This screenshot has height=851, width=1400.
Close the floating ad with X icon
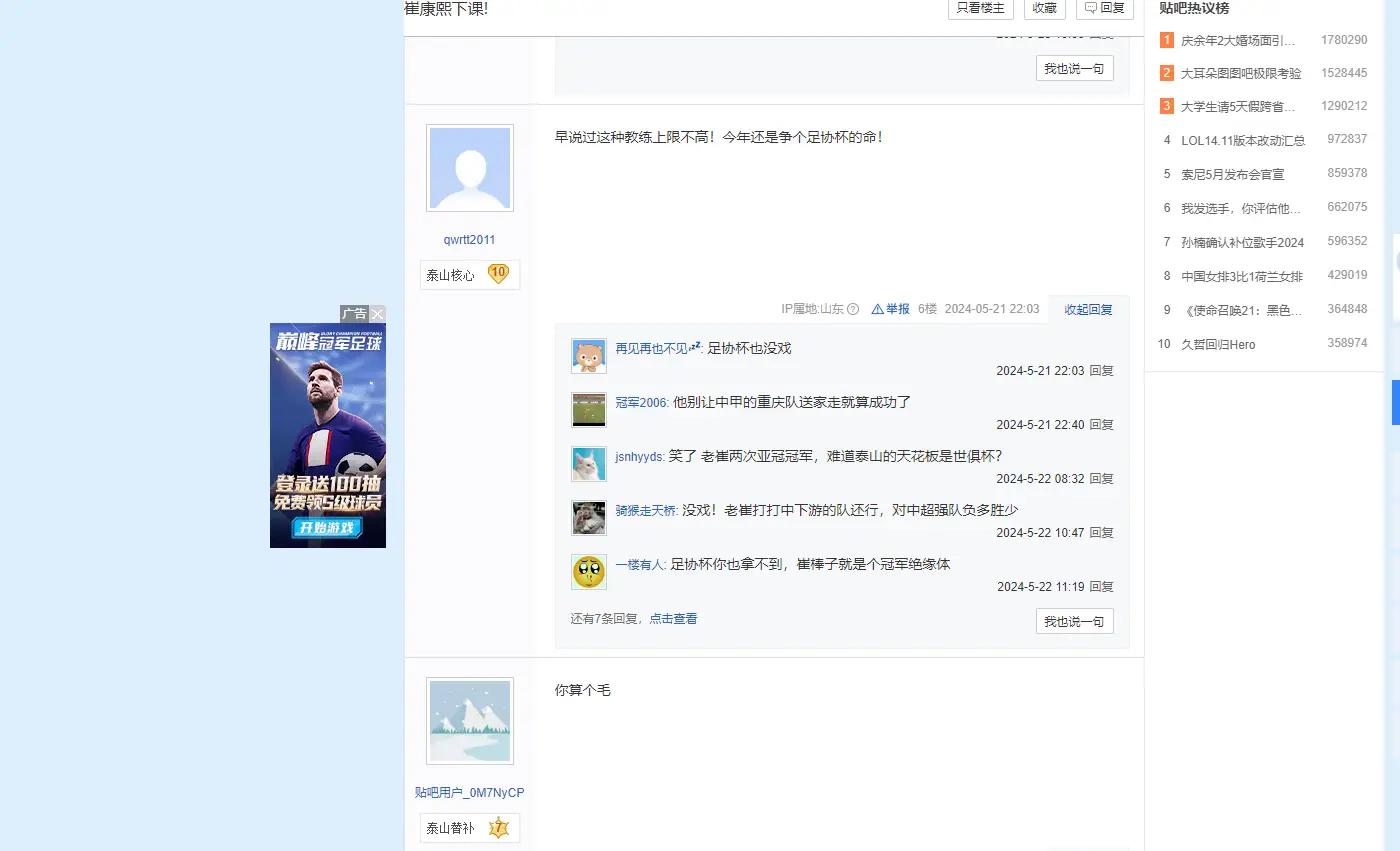[377, 314]
